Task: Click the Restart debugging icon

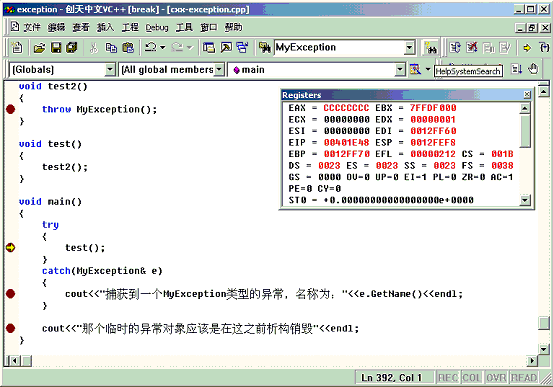Action: 455,47
